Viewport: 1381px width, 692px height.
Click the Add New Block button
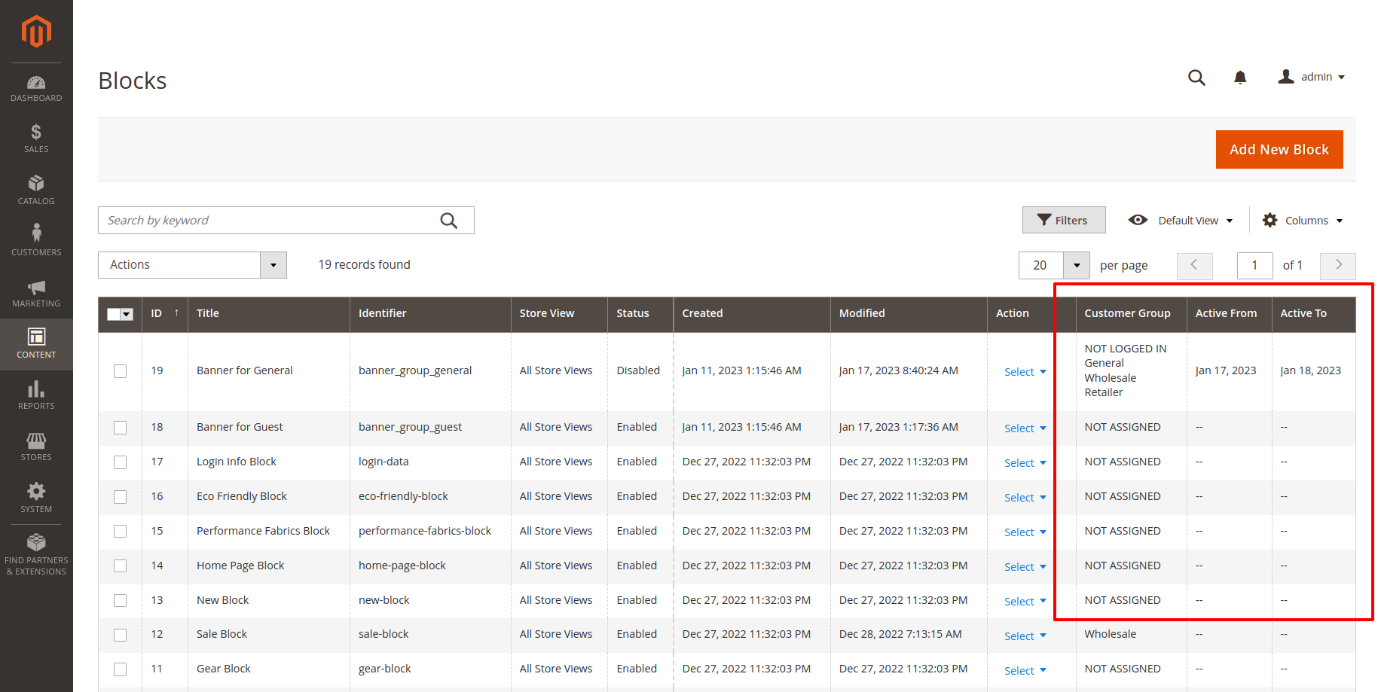pyautogui.click(x=1278, y=150)
